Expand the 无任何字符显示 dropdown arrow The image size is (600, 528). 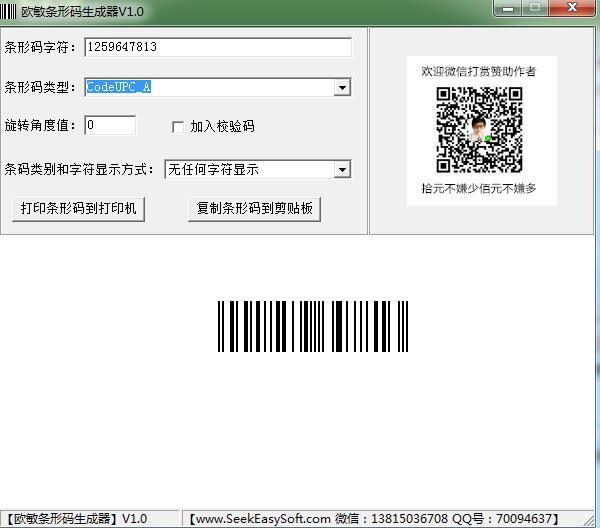tap(342, 170)
